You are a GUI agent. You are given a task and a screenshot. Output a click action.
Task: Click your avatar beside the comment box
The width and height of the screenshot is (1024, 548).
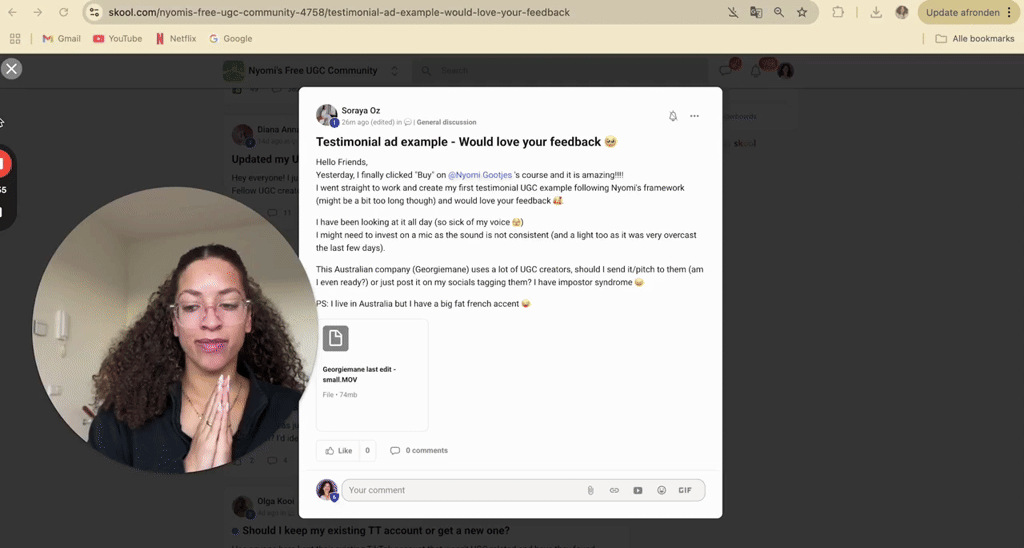327,490
